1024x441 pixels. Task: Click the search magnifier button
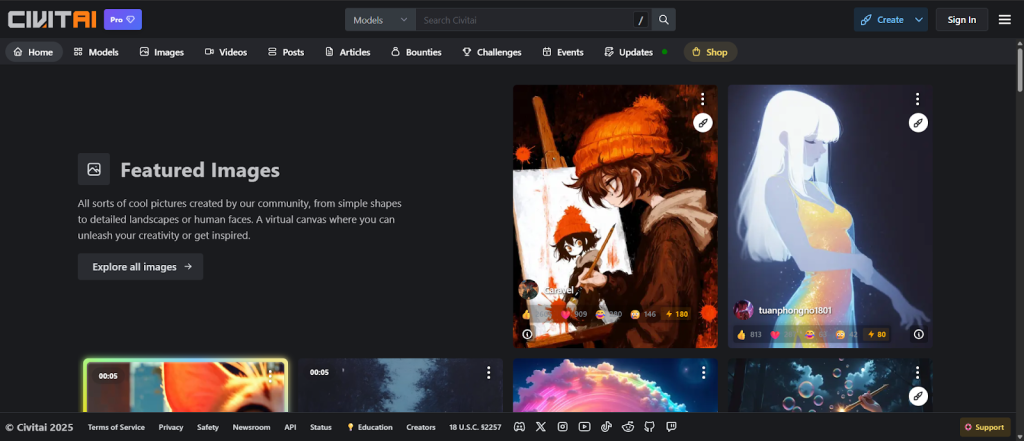[x=664, y=20]
